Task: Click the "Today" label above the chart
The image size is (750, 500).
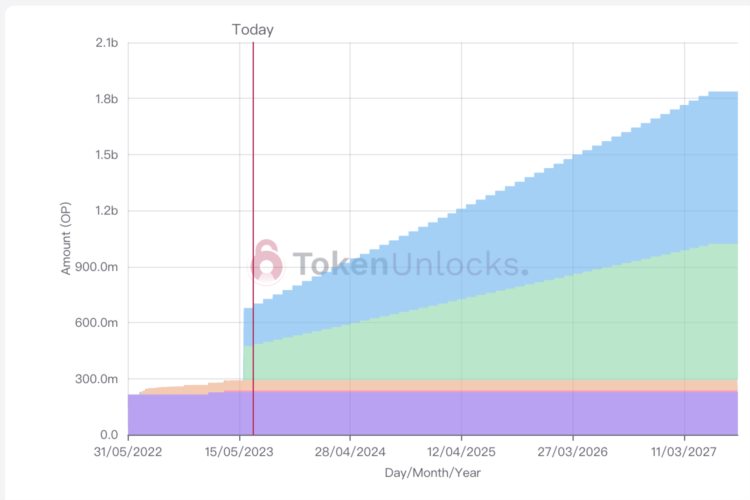Action: [x=252, y=30]
